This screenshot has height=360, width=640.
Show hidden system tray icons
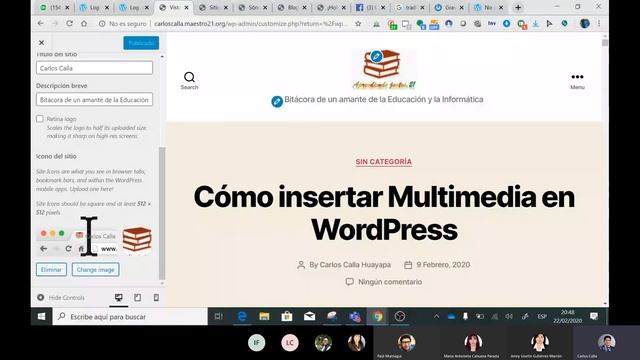click(436, 316)
